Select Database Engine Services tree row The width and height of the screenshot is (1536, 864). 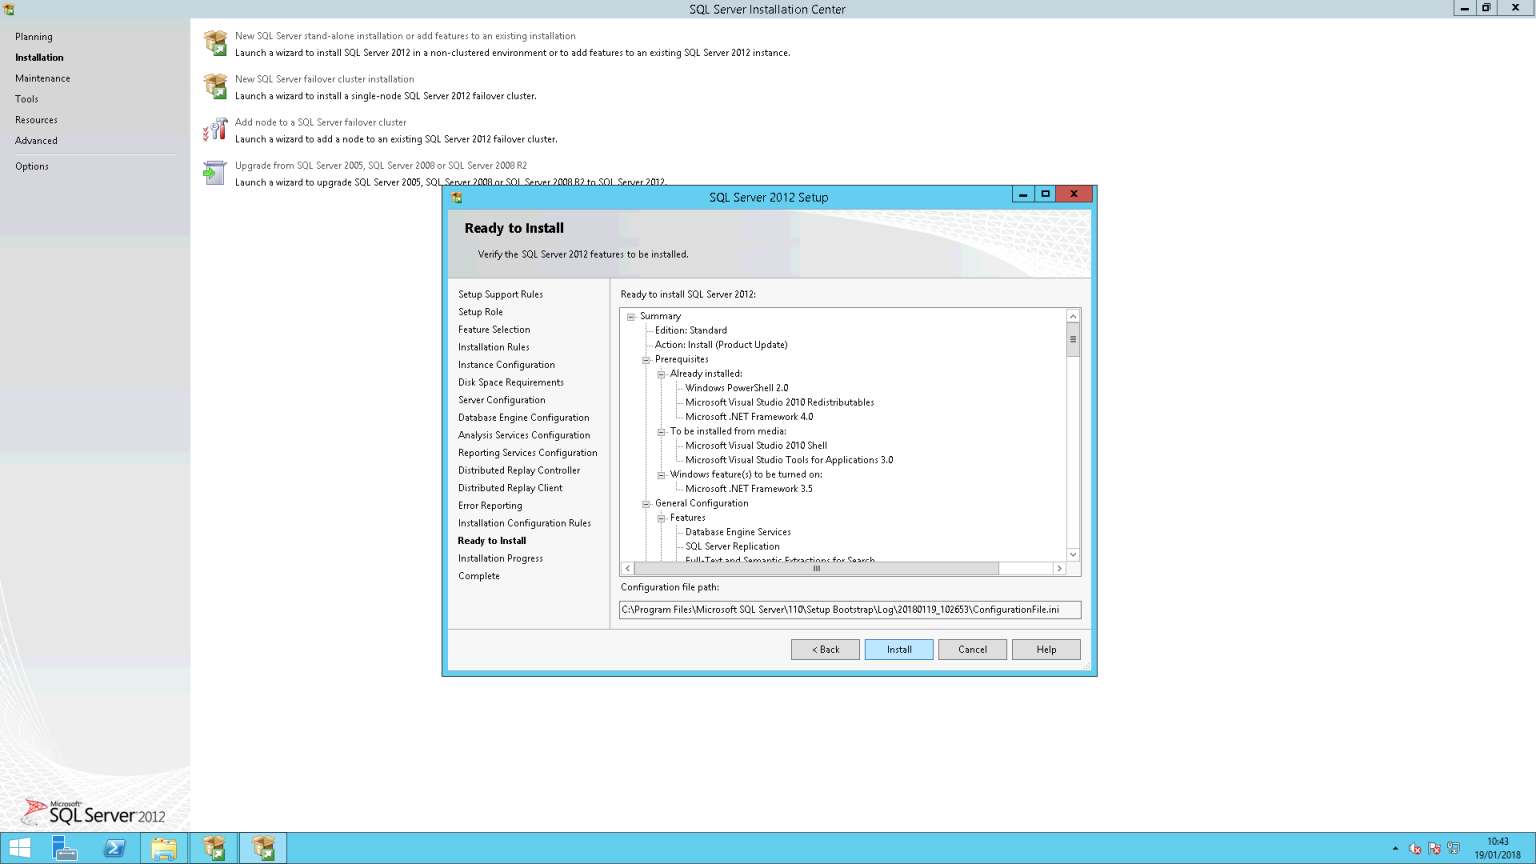click(x=738, y=532)
